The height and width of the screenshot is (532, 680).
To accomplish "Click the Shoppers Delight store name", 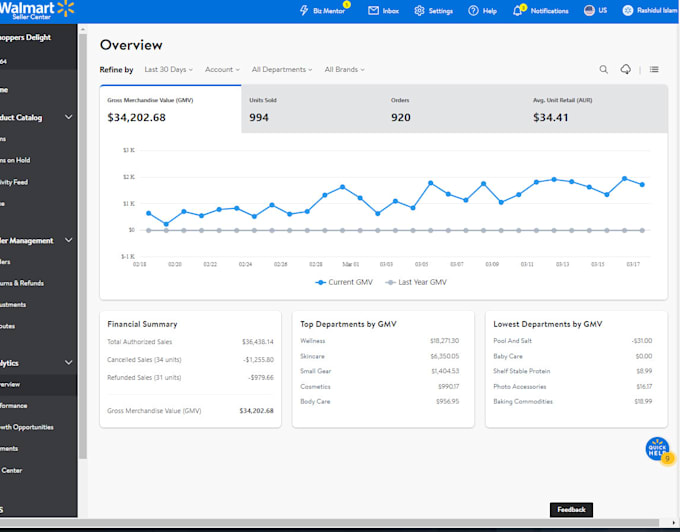I will click(x=26, y=38).
